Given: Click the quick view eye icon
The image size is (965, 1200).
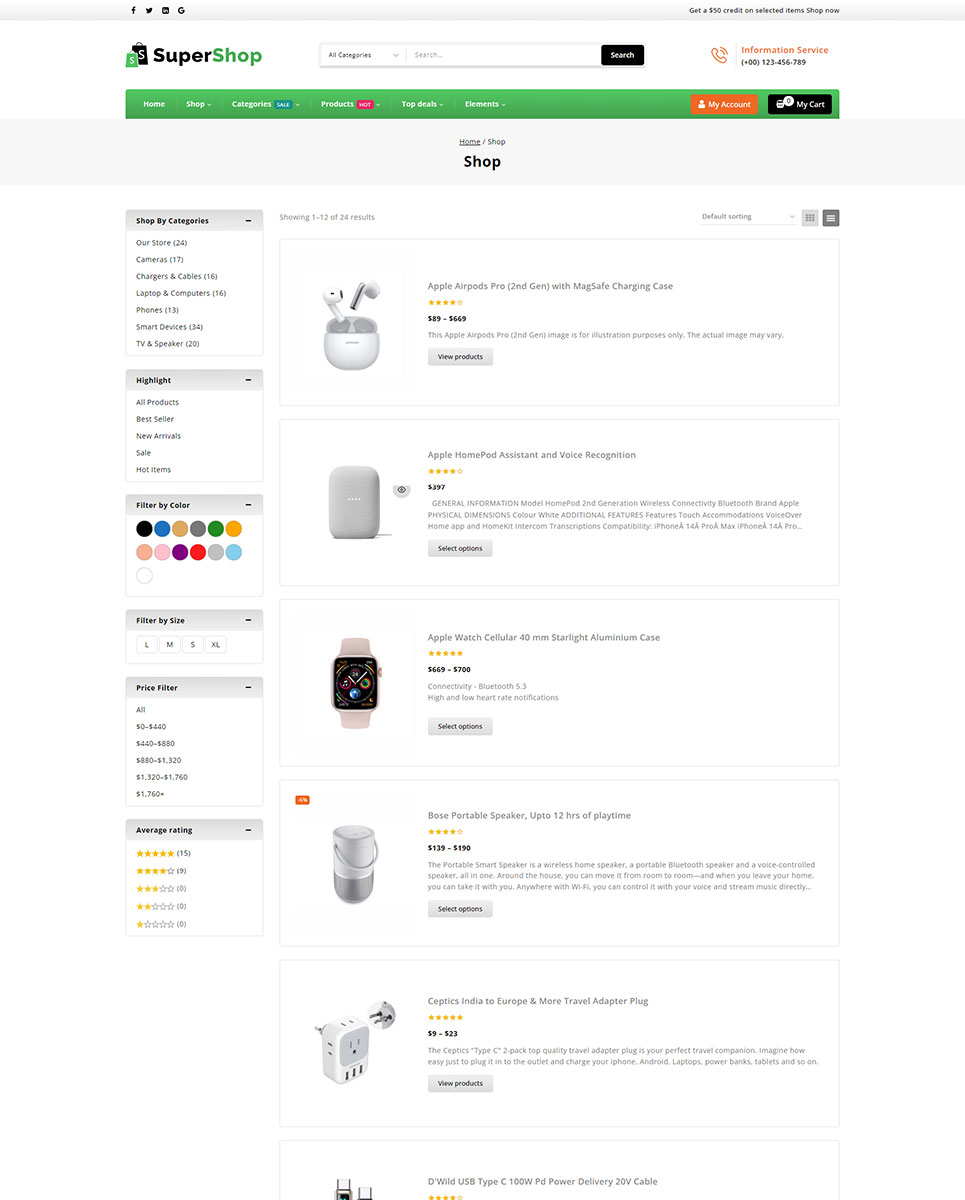Looking at the screenshot, I should click(x=401, y=490).
